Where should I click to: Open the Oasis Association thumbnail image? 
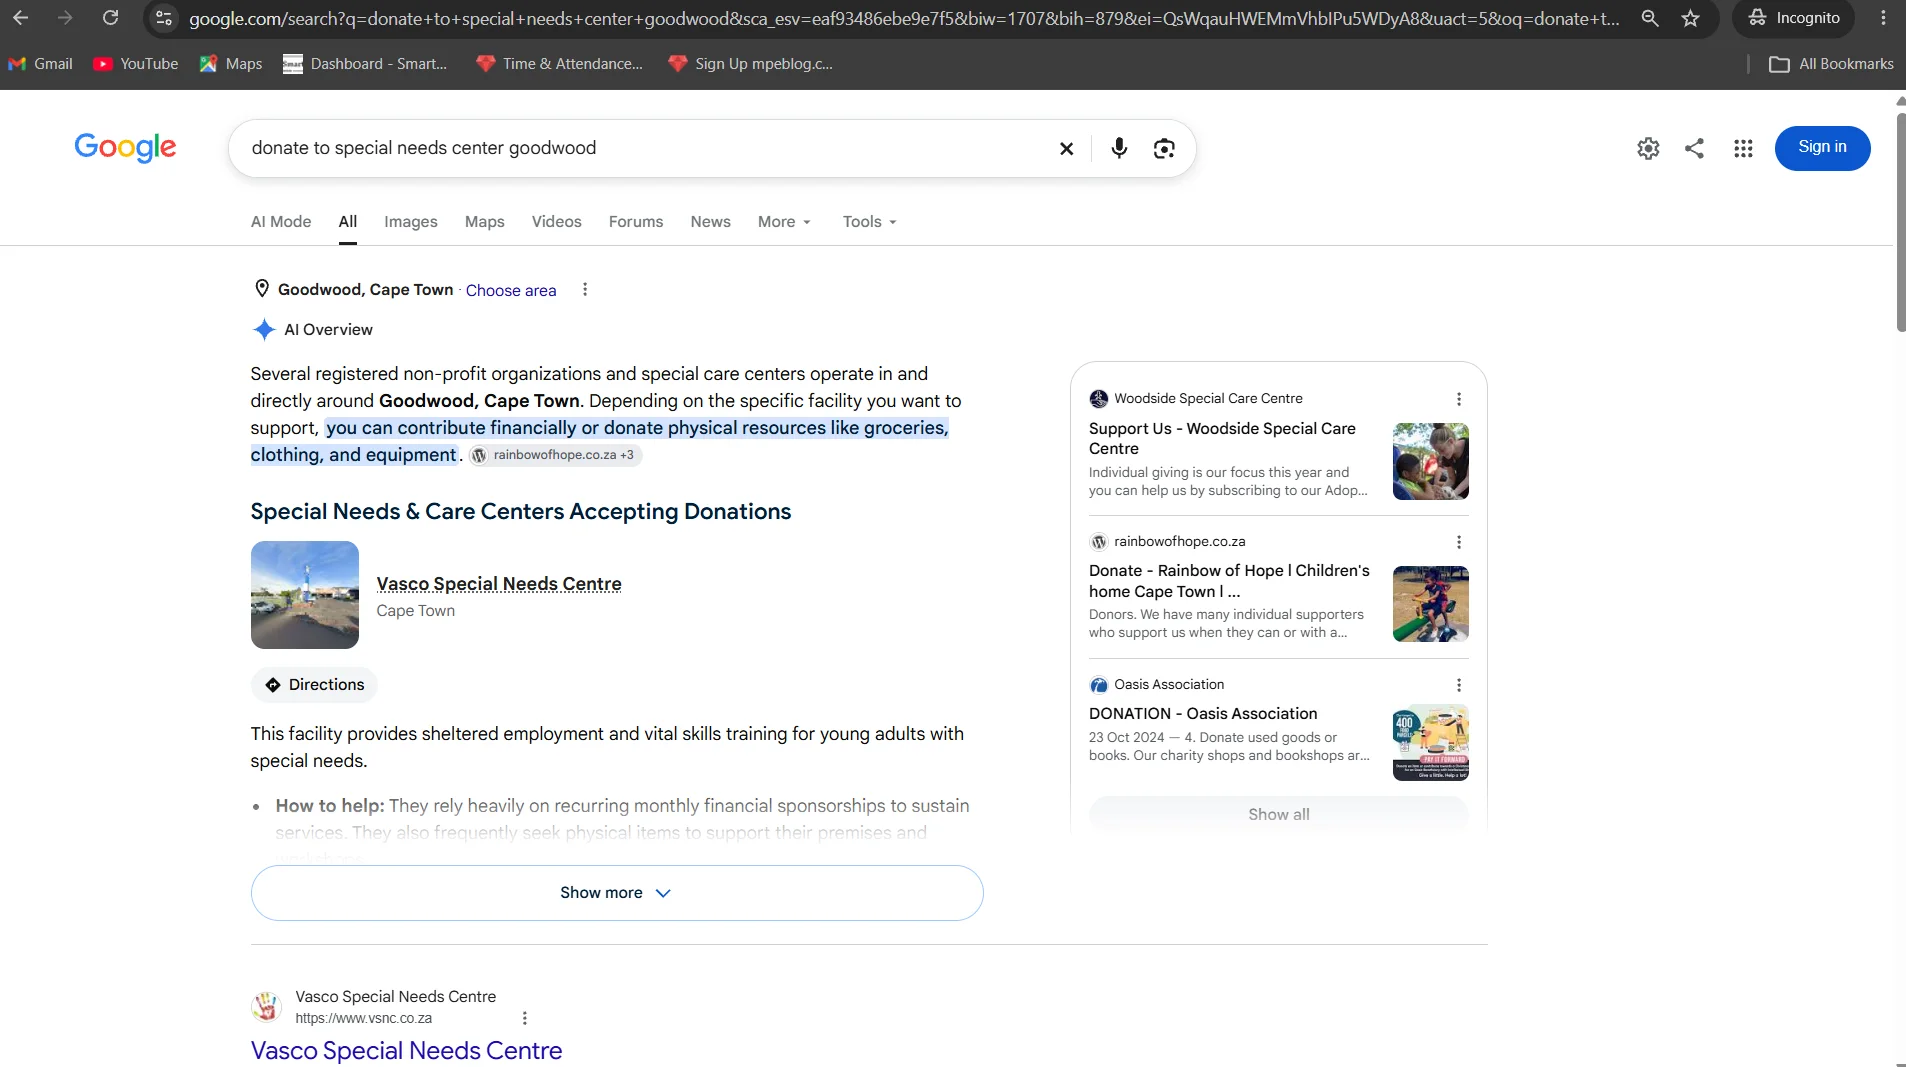click(x=1431, y=743)
